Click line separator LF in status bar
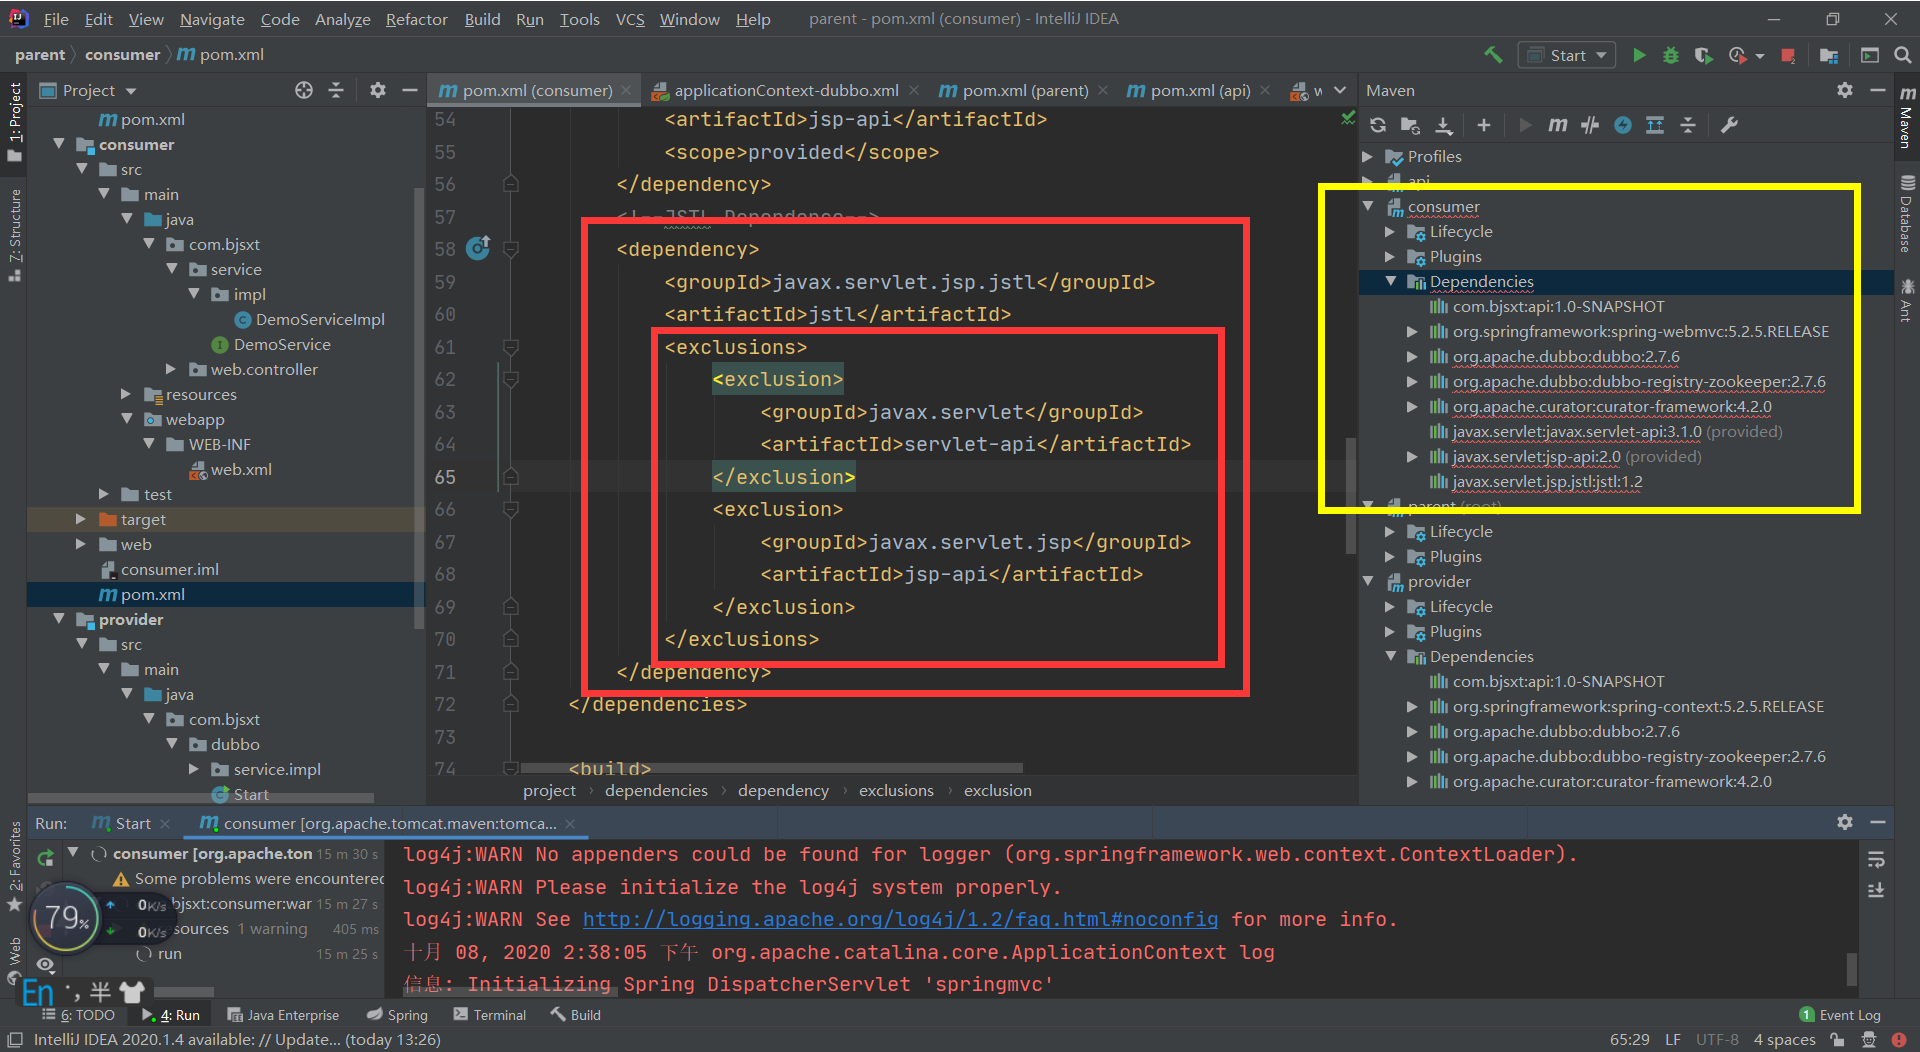Viewport: 1920px width, 1052px height. pyautogui.click(x=1672, y=1040)
